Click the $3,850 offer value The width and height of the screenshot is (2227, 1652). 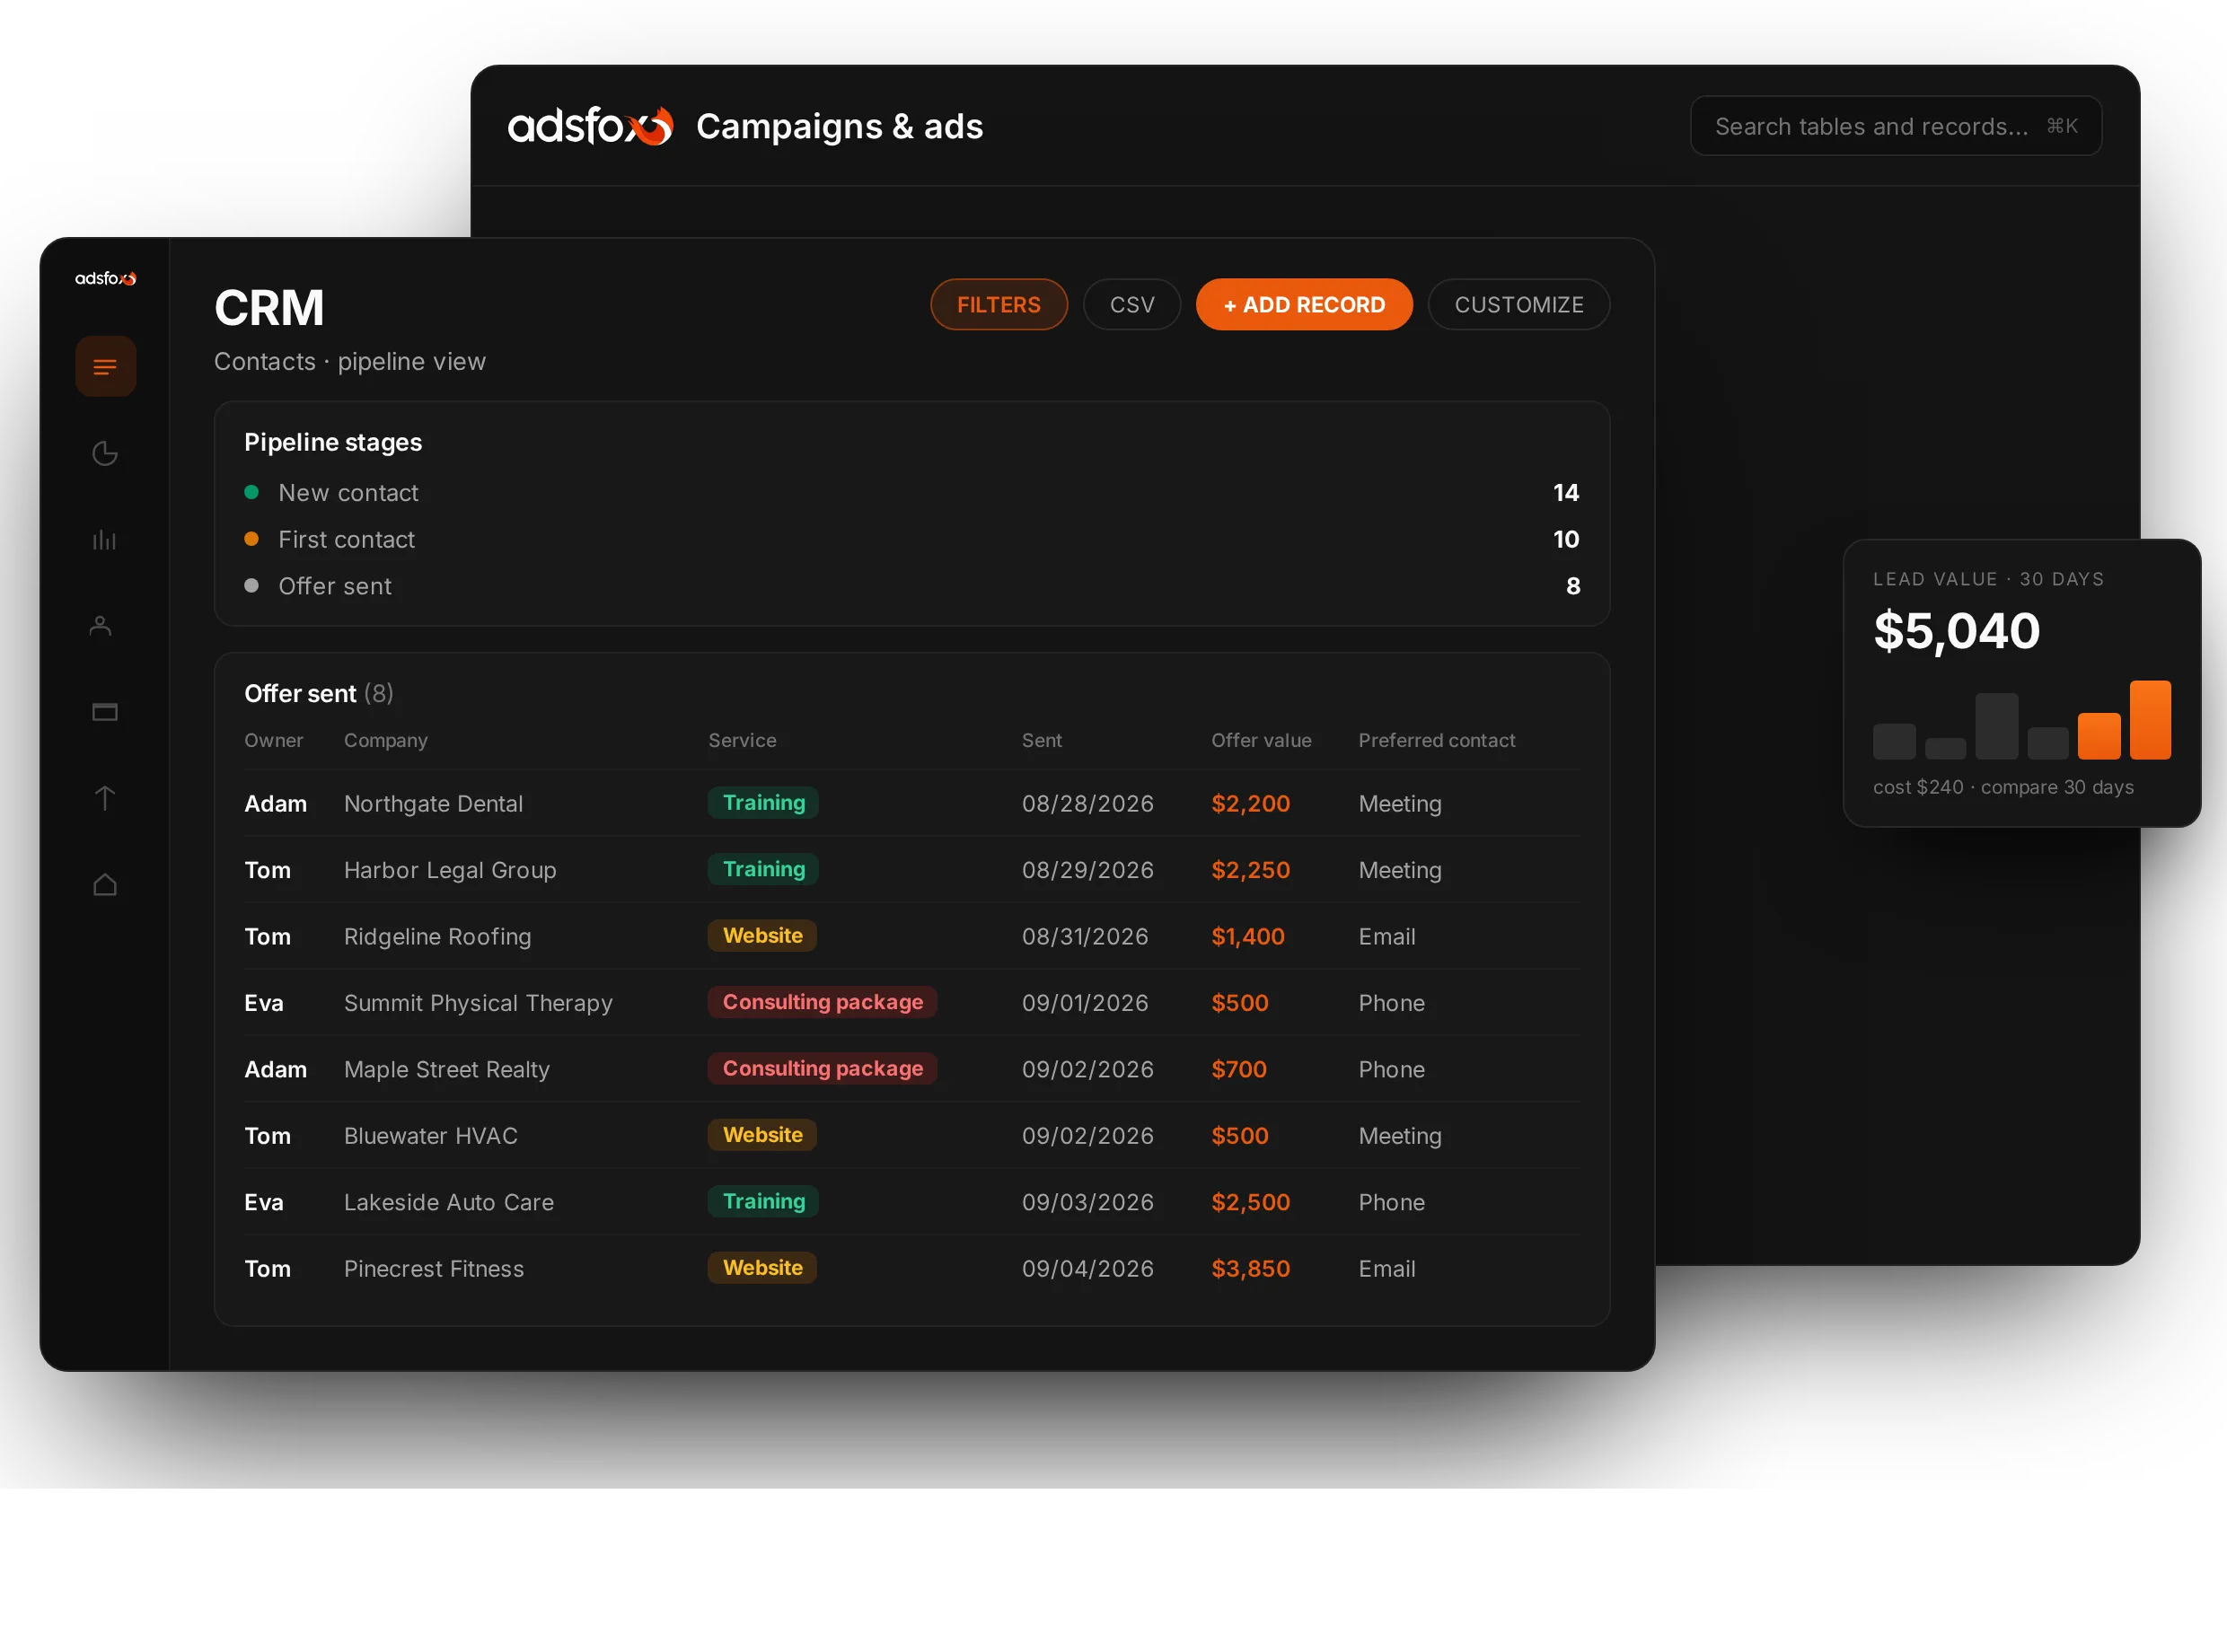1250,1268
